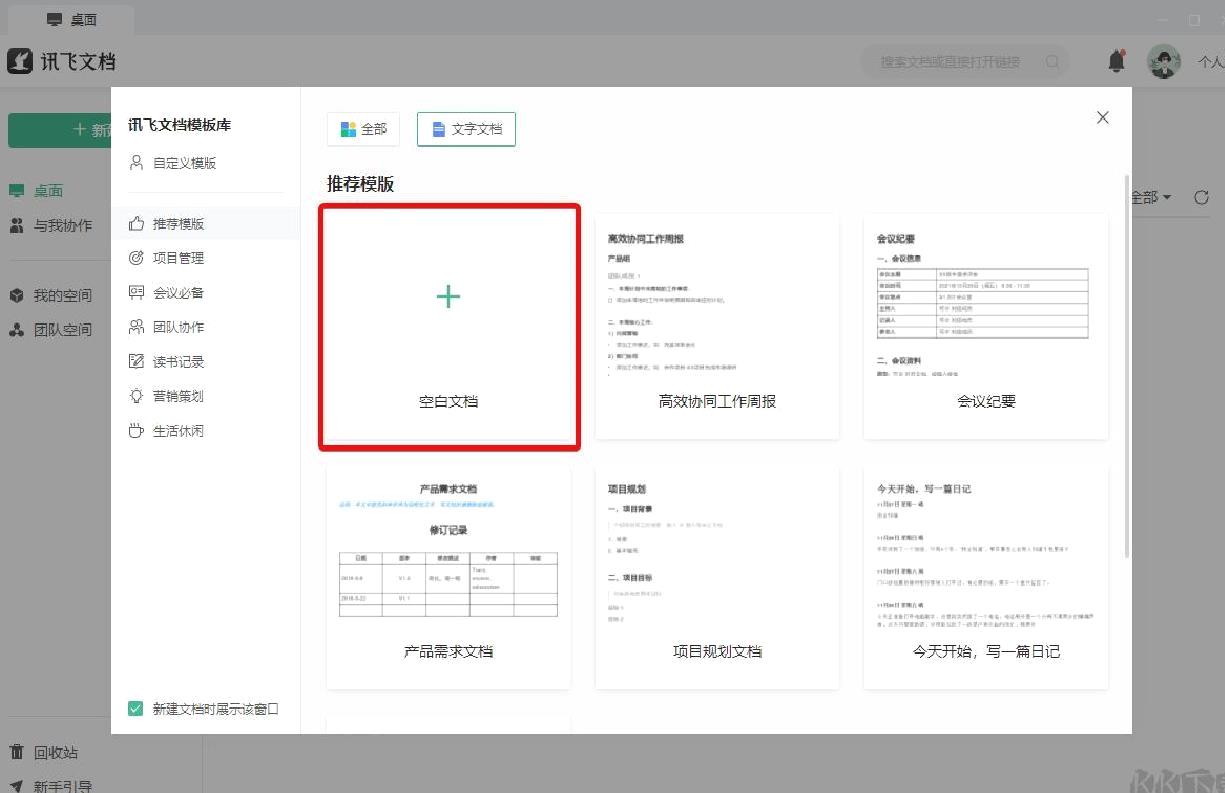This screenshot has height=793, width=1225.
Task: Open the user avatar menu
Action: click(x=1164, y=61)
